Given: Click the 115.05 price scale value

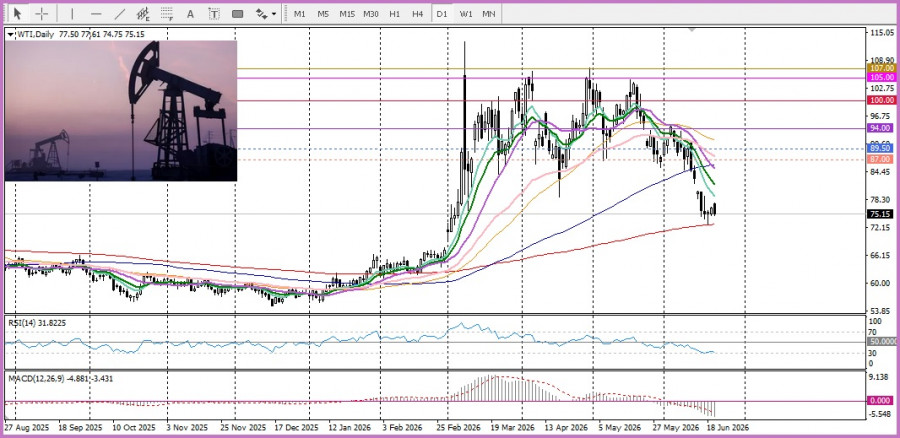Looking at the screenshot, I should (x=882, y=33).
